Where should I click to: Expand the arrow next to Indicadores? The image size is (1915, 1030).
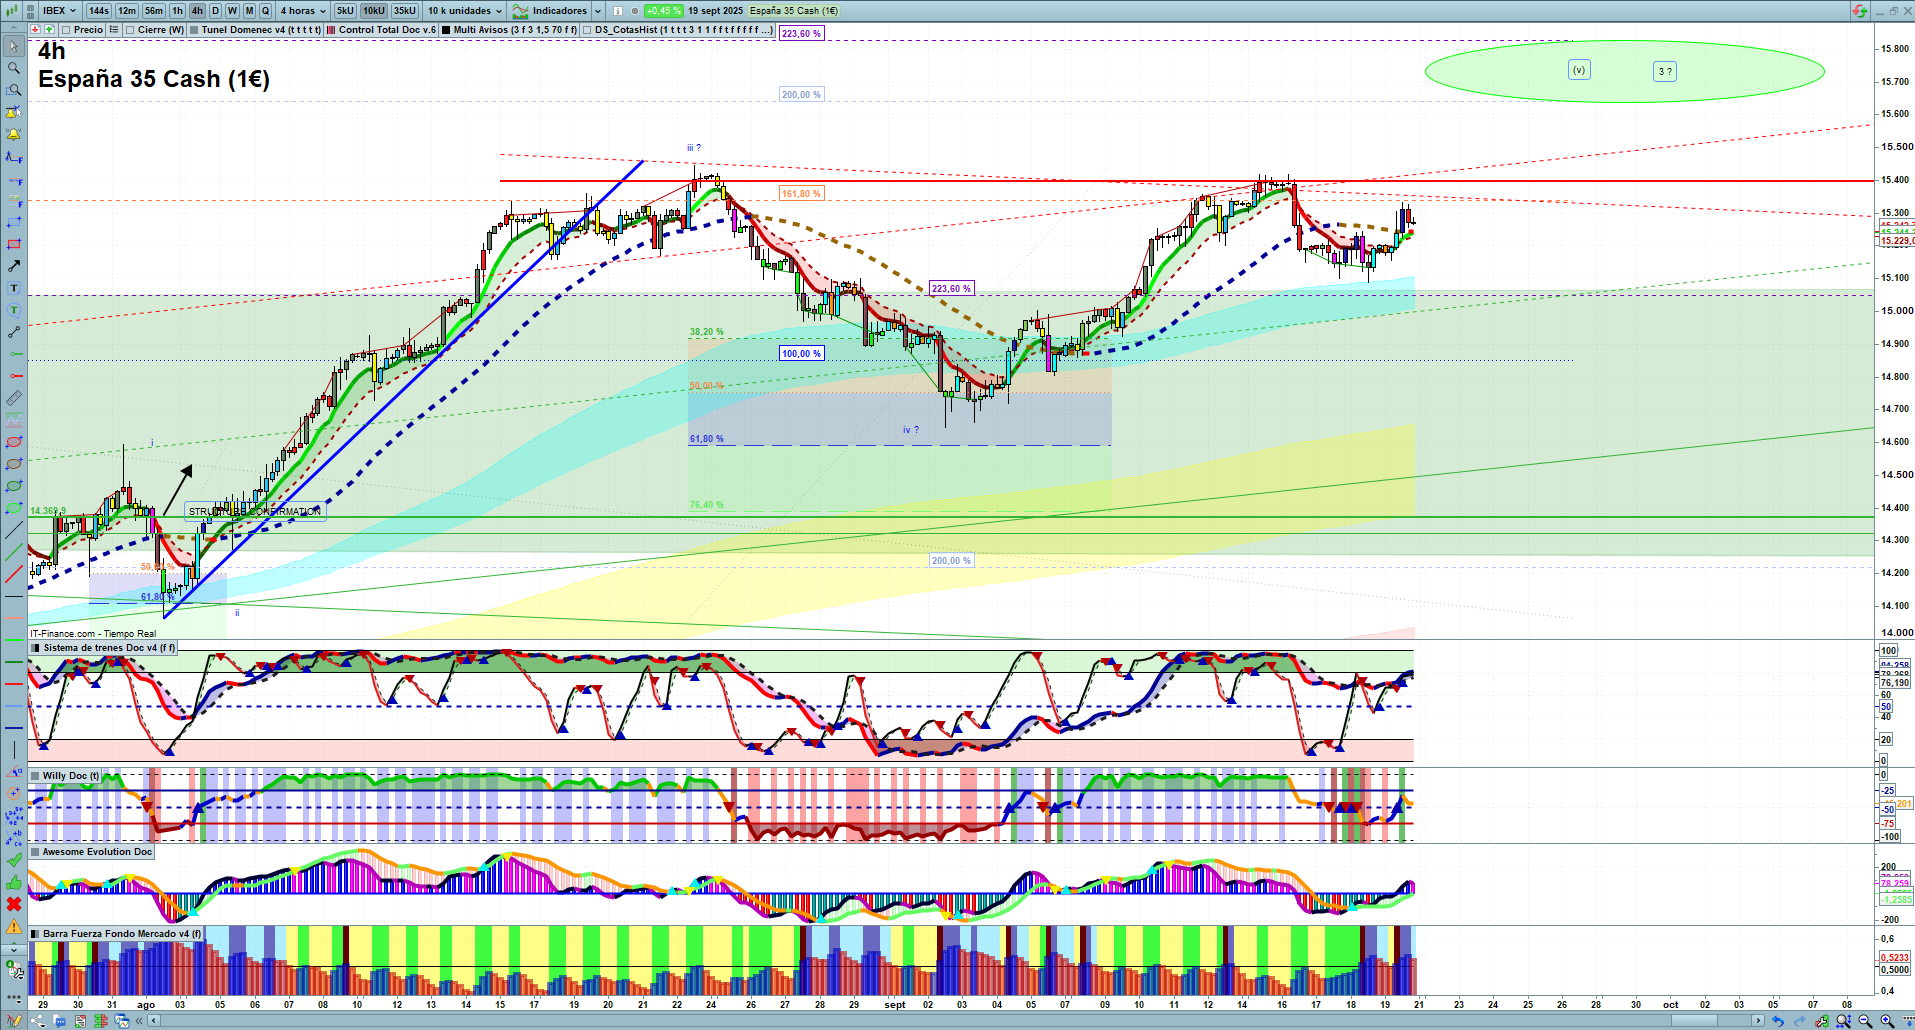pyautogui.click(x=598, y=11)
